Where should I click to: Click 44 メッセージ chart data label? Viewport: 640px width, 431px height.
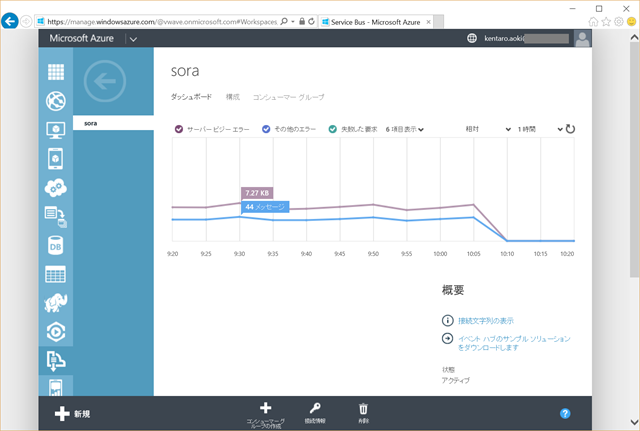tap(265, 207)
